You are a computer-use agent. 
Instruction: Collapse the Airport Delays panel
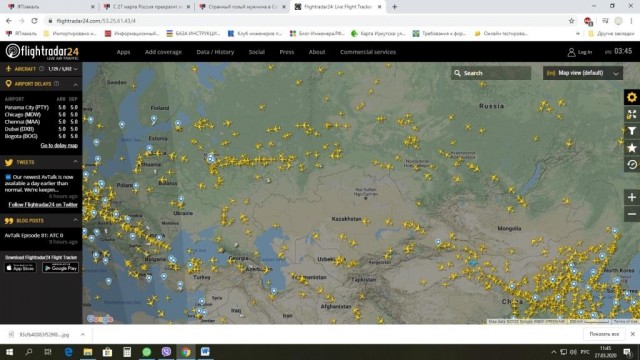76,84
